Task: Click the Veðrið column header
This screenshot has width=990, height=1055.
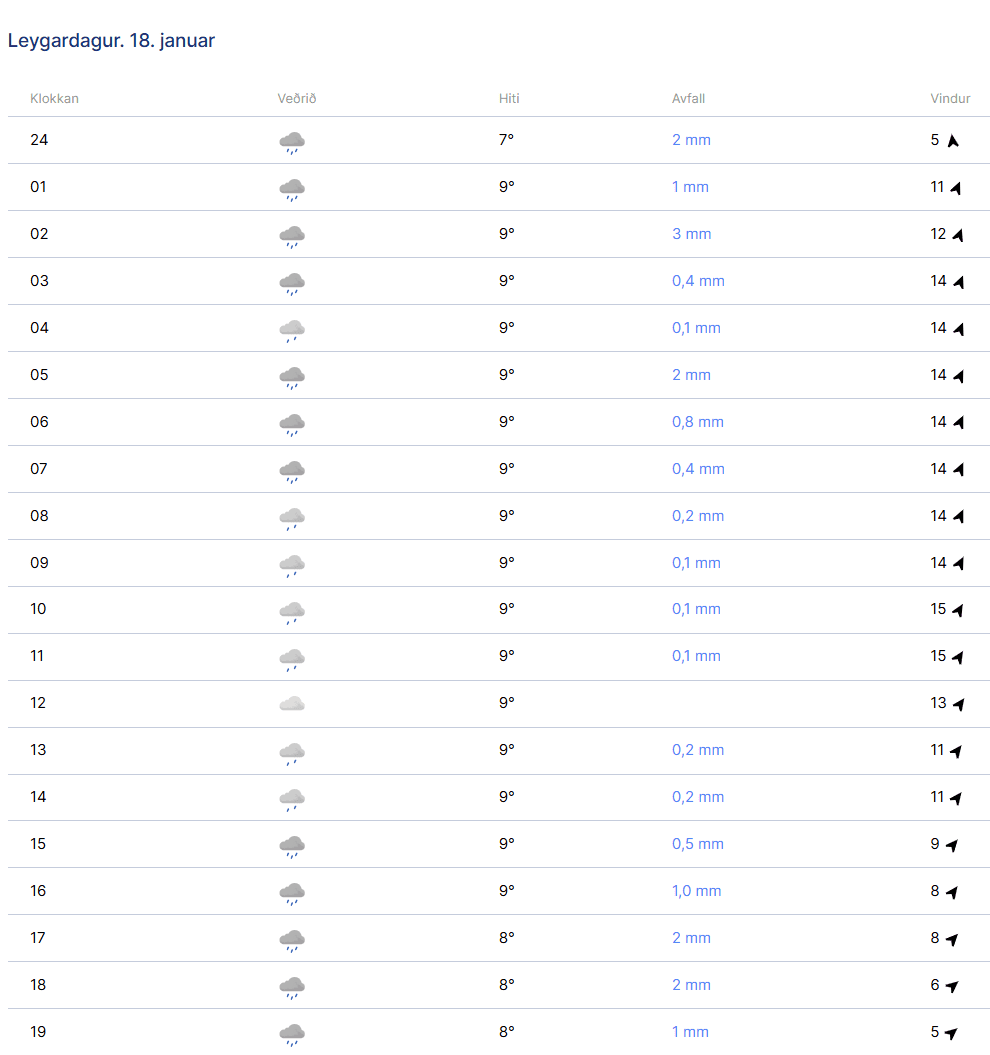Action: pyautogui.click(x=297, y=98)
